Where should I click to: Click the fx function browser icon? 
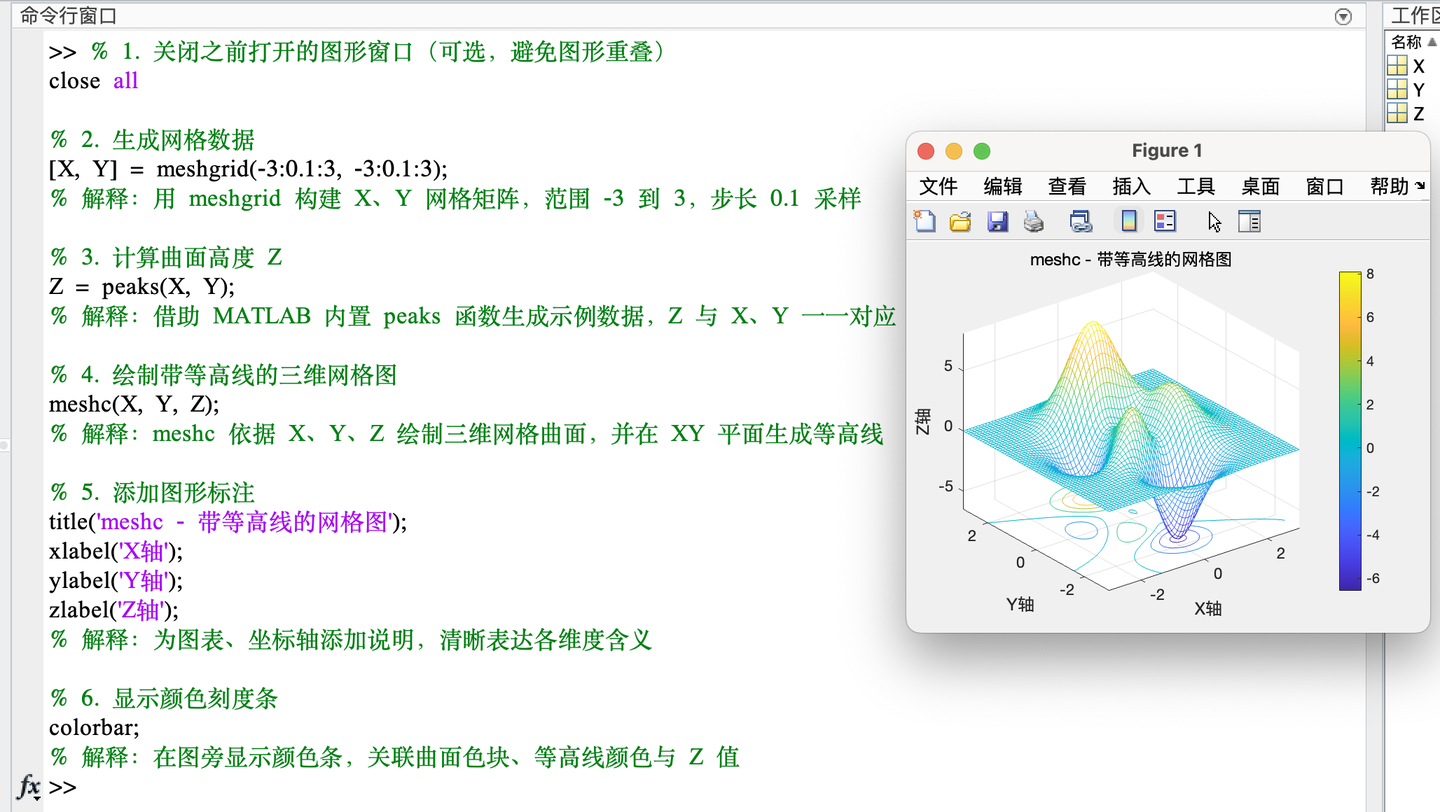pyautogui.click(x=30, y=787)
